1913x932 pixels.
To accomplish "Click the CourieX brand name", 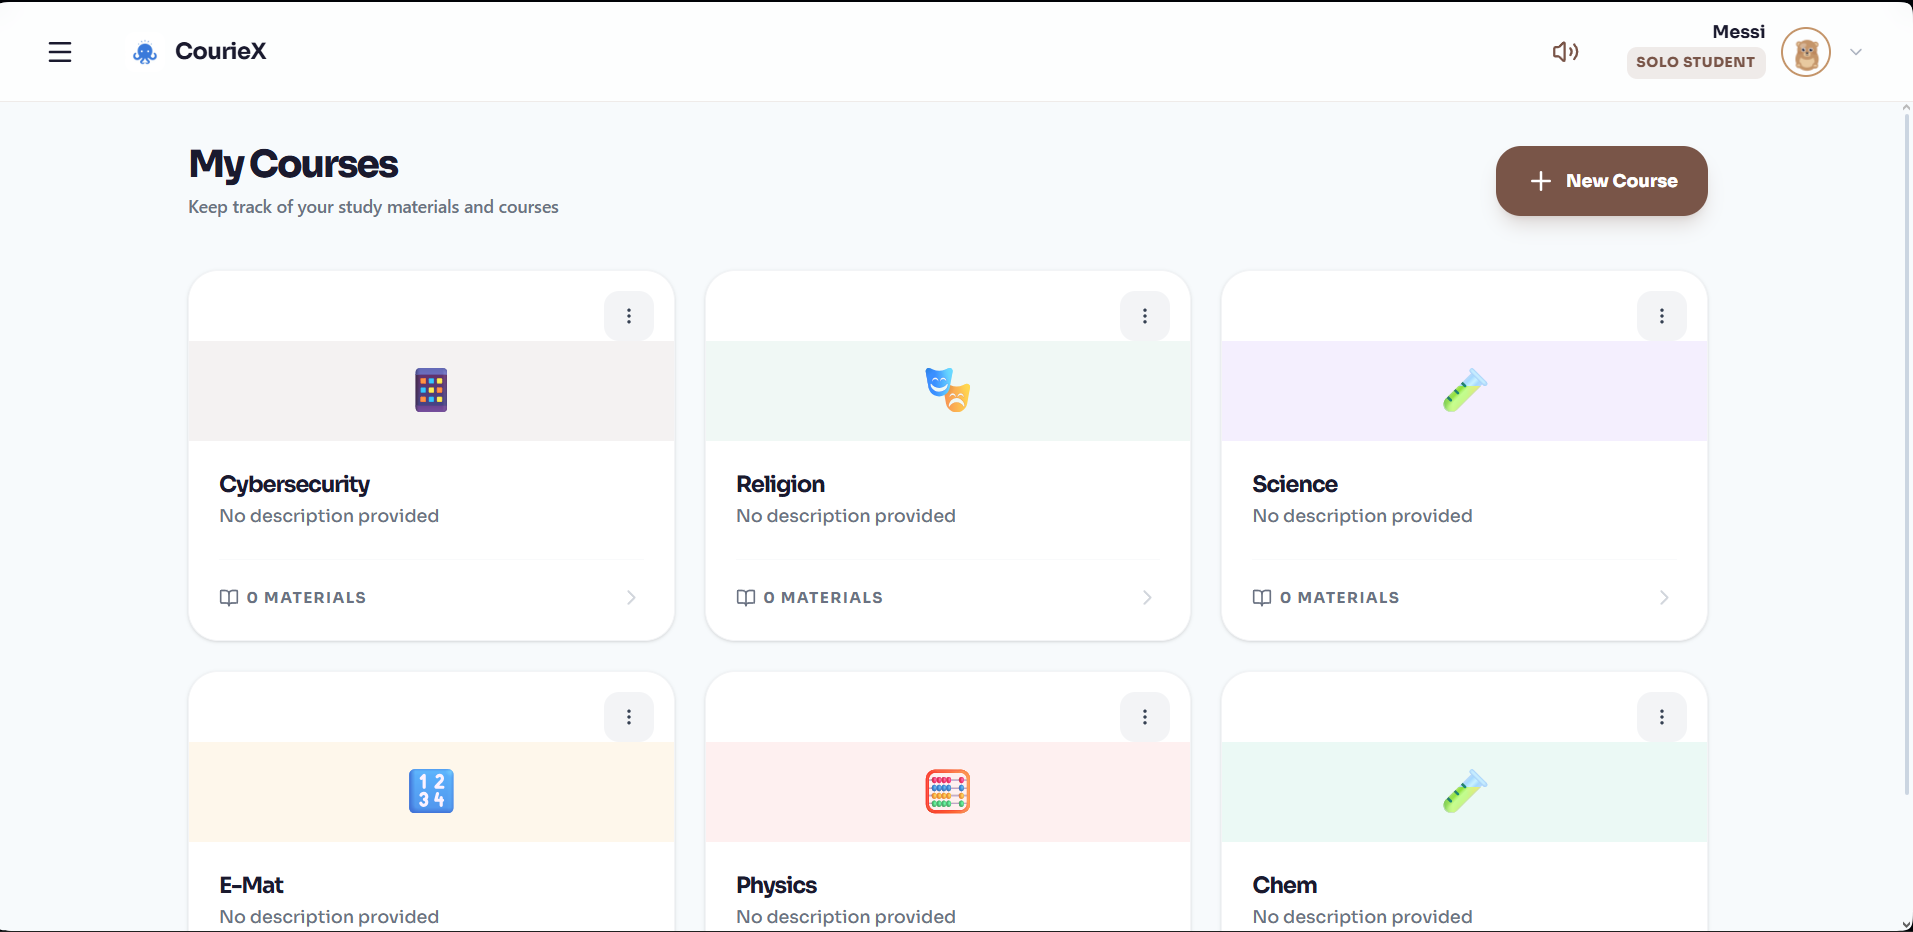I will (221, 51).
